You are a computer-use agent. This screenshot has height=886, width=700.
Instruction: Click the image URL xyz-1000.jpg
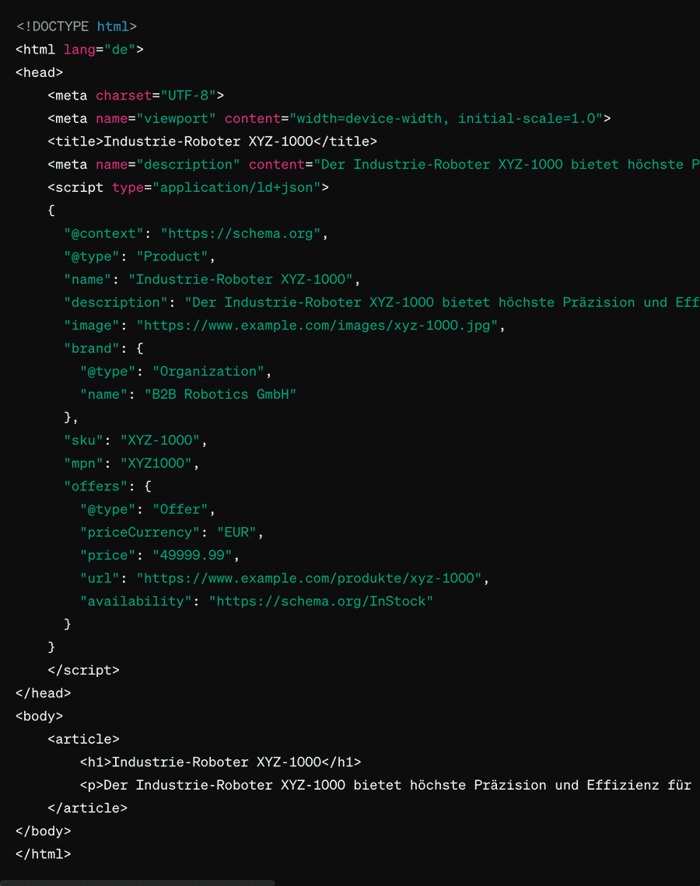[x=316, y=325]
